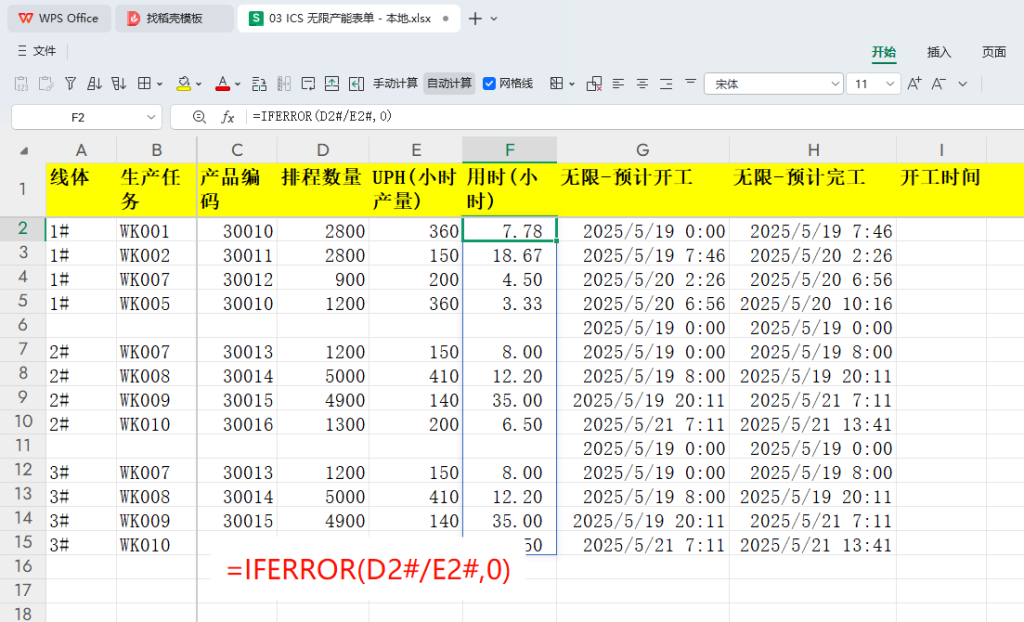The image size is (1024, 622).
Task: Open the 宋体 font name dropdown
Action: (835, 84)
